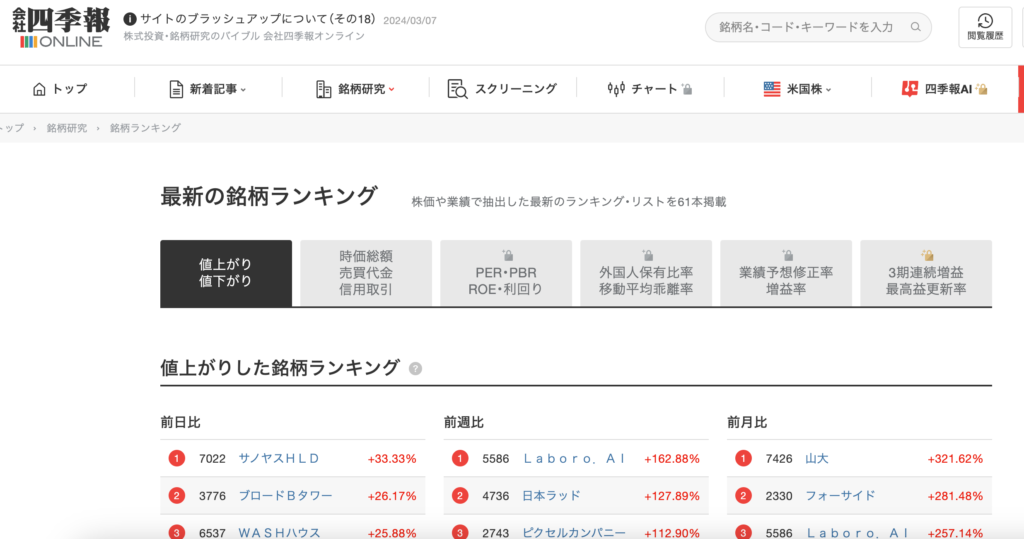This screenshot has width=1024, height=539.
Task: Open the 3期連続増益 最高益更新率 tab
Action: 925,273
